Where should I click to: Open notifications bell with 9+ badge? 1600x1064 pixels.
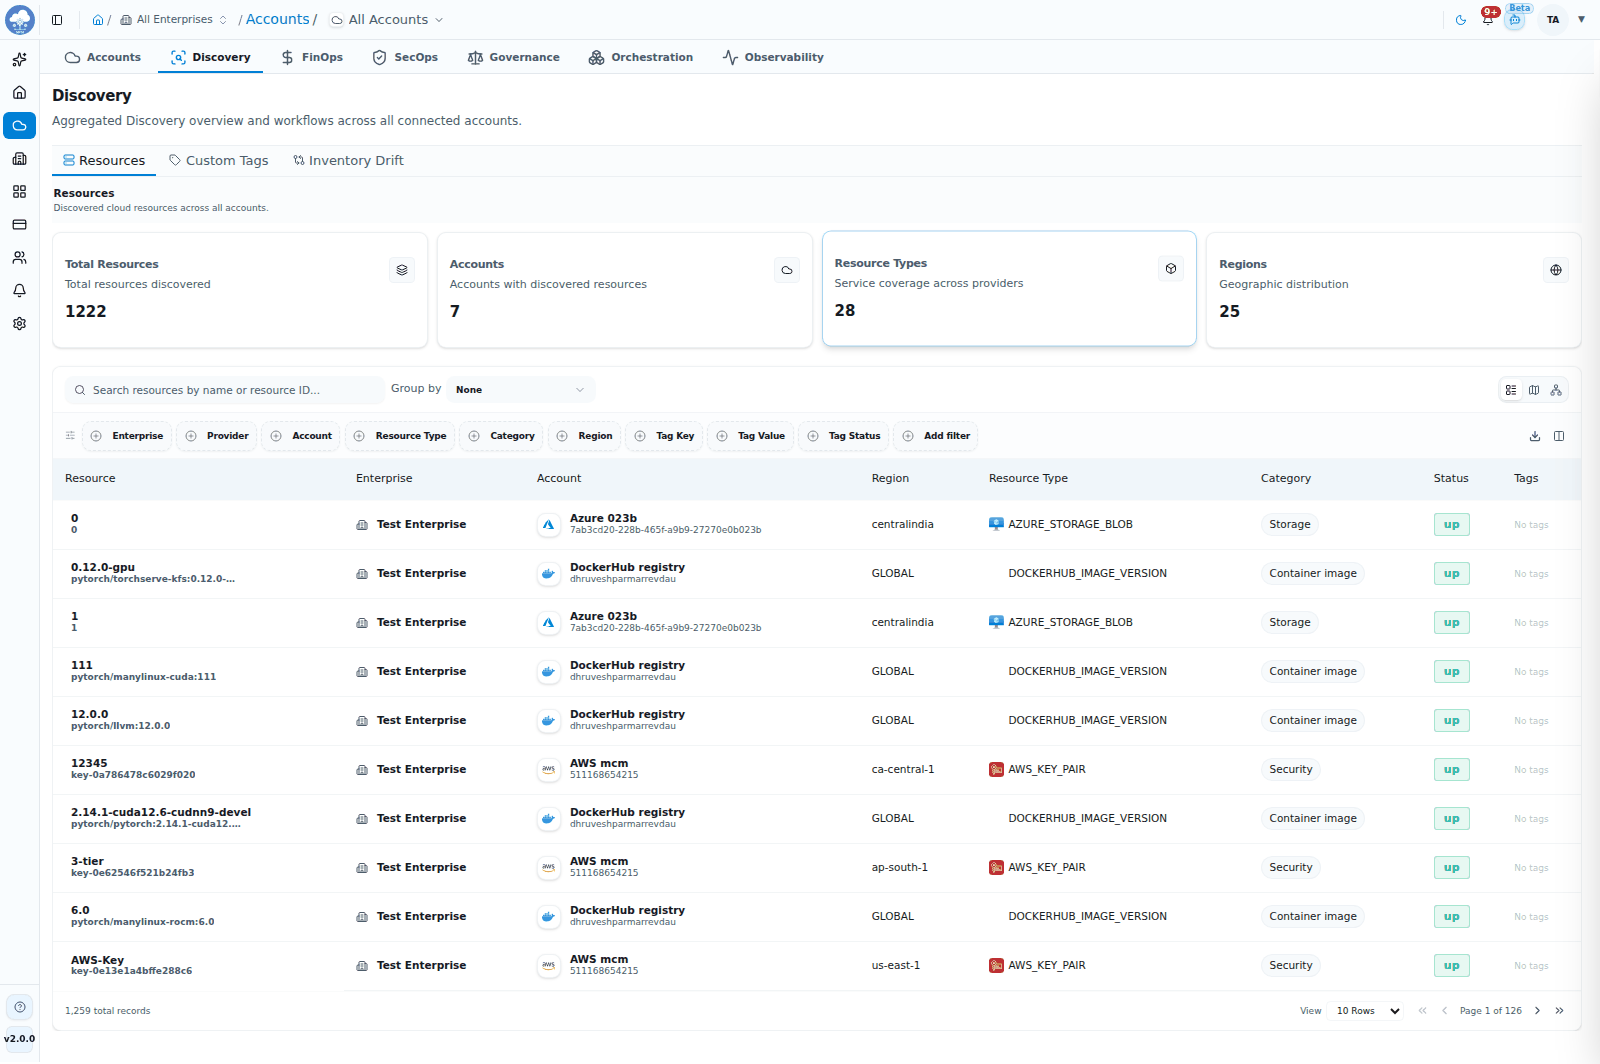(x=1488, y=19)
